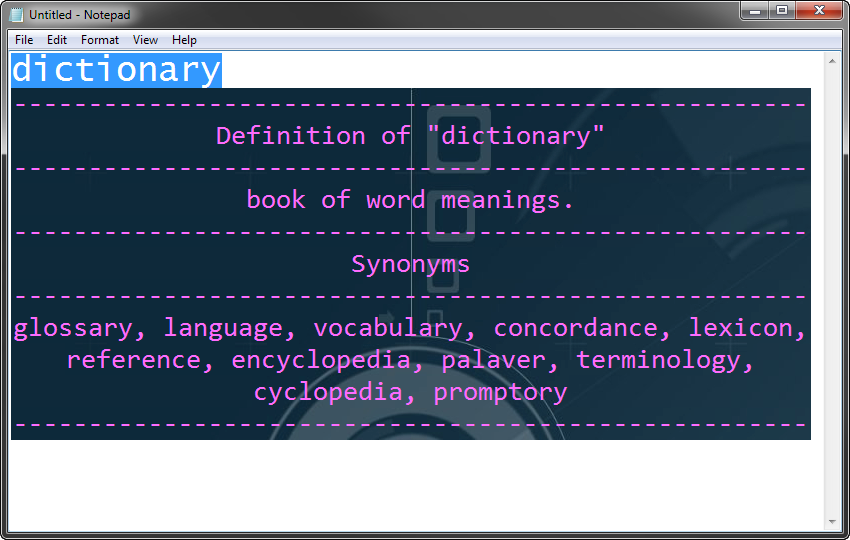This screenshot has height=540, width=850.
Task: Click the scrollbar down arrow
Action: click(x=832, y=522)
